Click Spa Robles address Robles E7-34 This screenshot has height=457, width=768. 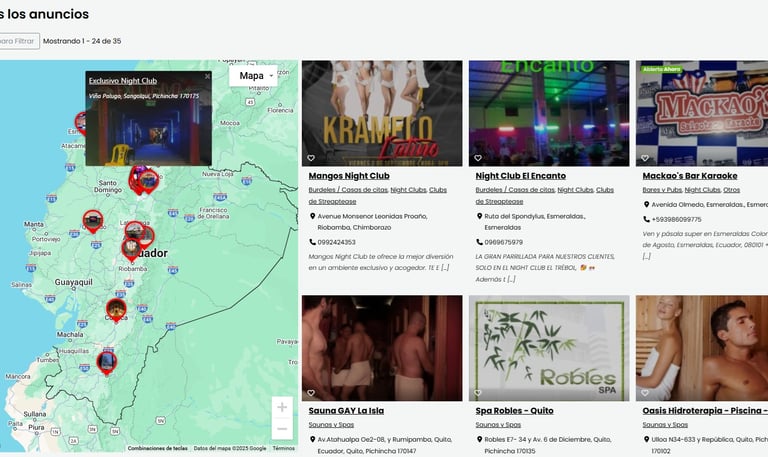click(548, 445)
